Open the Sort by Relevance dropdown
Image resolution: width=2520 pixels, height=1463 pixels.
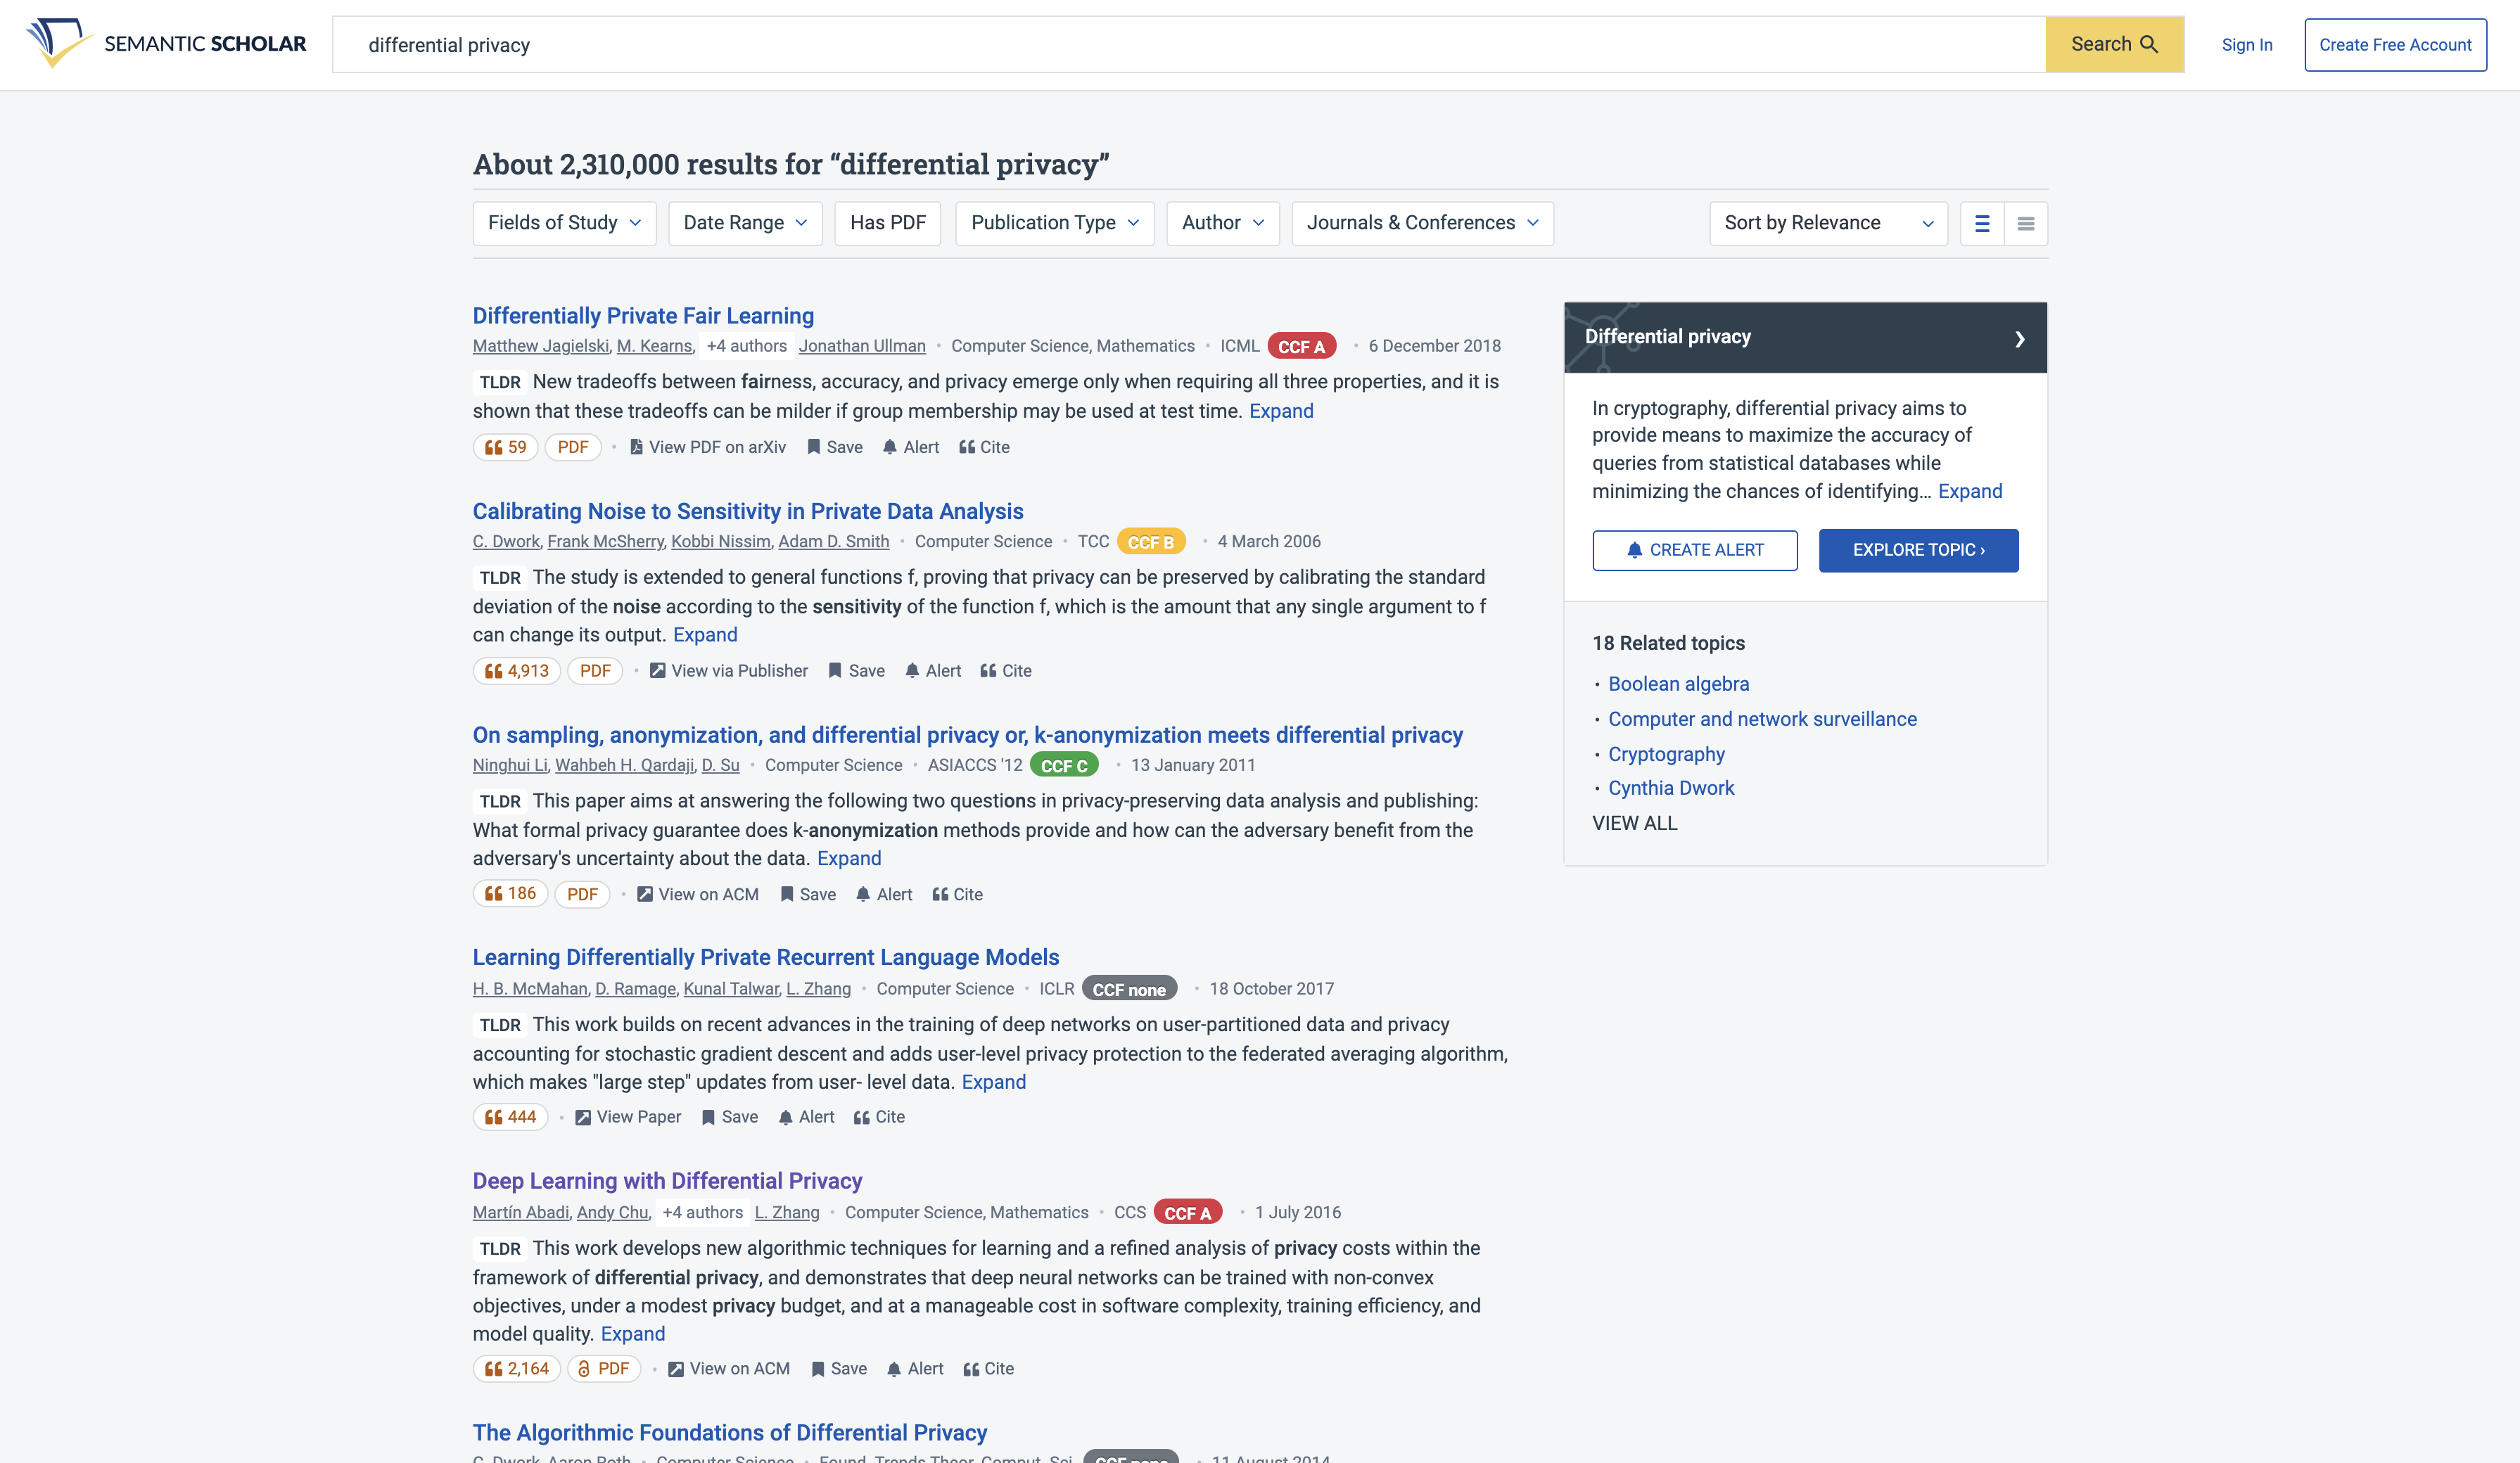(1827, 223)
